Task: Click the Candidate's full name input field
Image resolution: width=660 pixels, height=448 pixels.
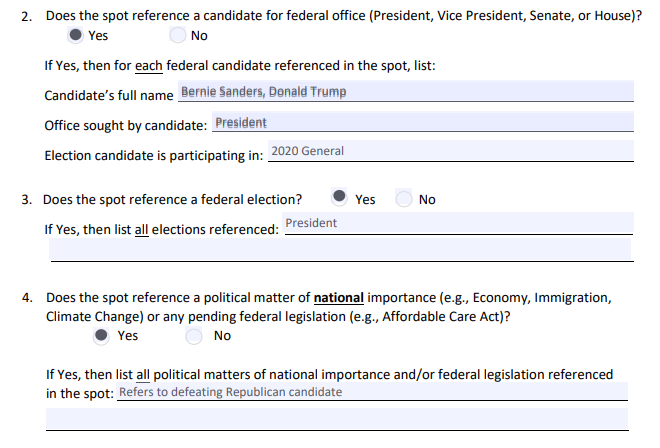Action: [405, 92]
